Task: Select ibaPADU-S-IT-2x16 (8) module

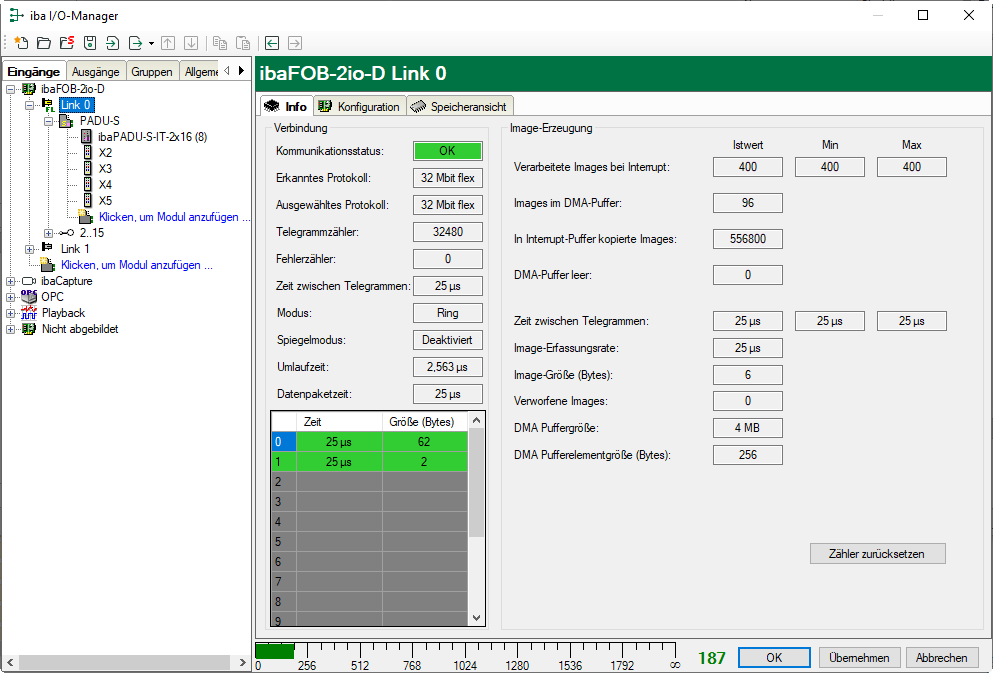Action: pyautogui.click(x=152, y=137)
